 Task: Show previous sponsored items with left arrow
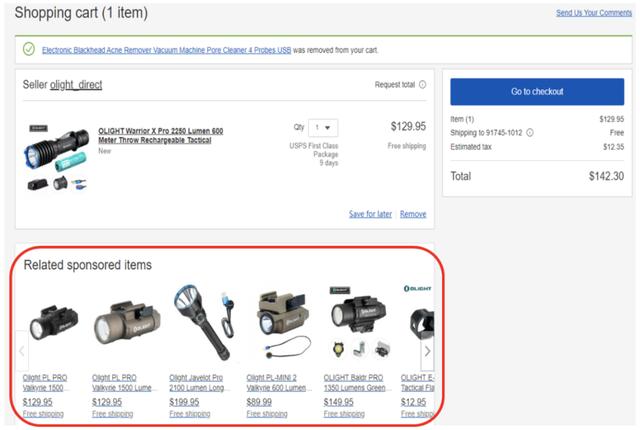coord(22,351)
